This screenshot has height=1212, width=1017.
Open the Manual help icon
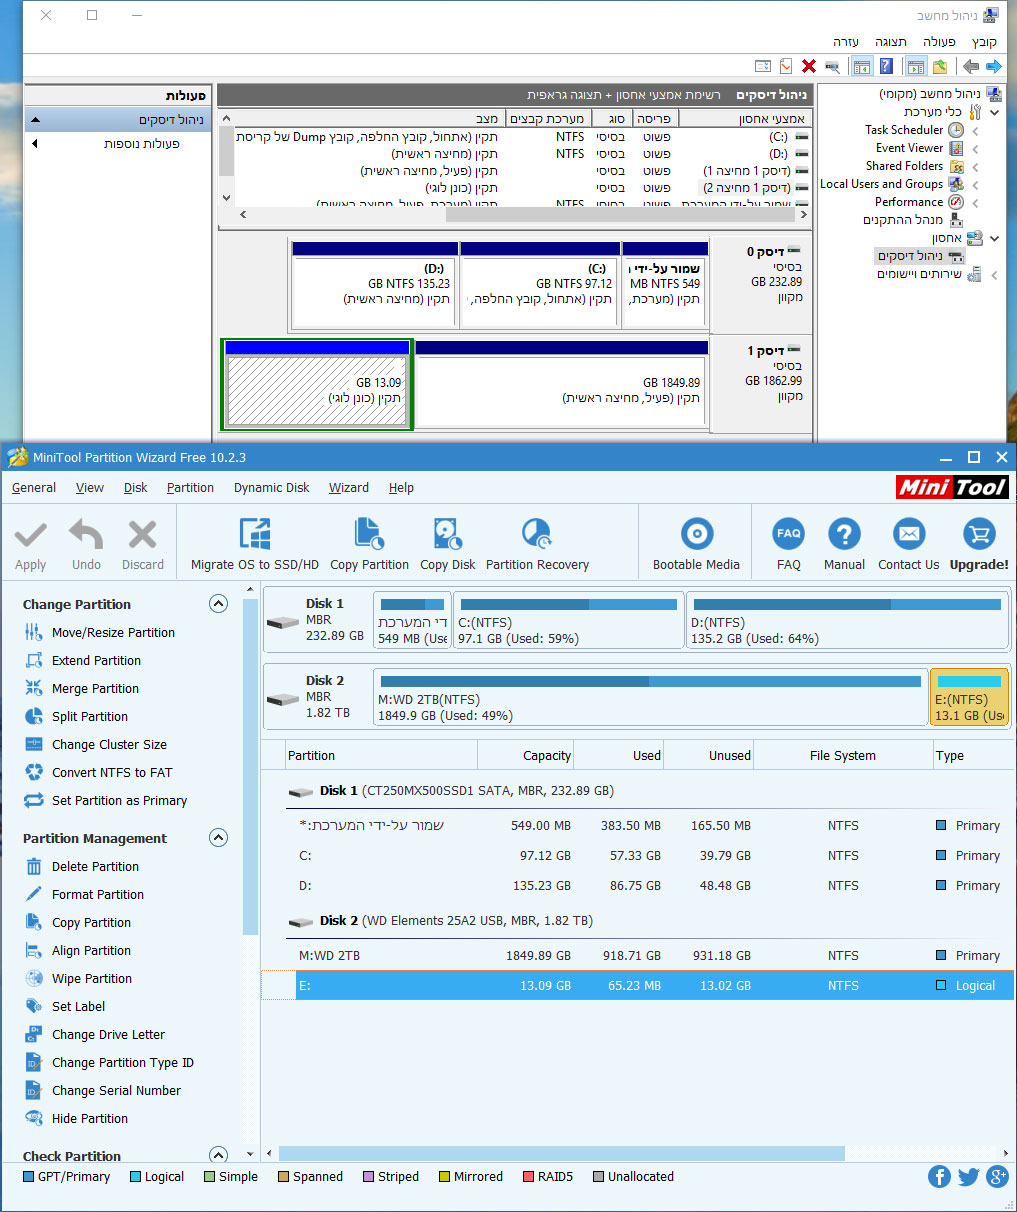point(845,534)
